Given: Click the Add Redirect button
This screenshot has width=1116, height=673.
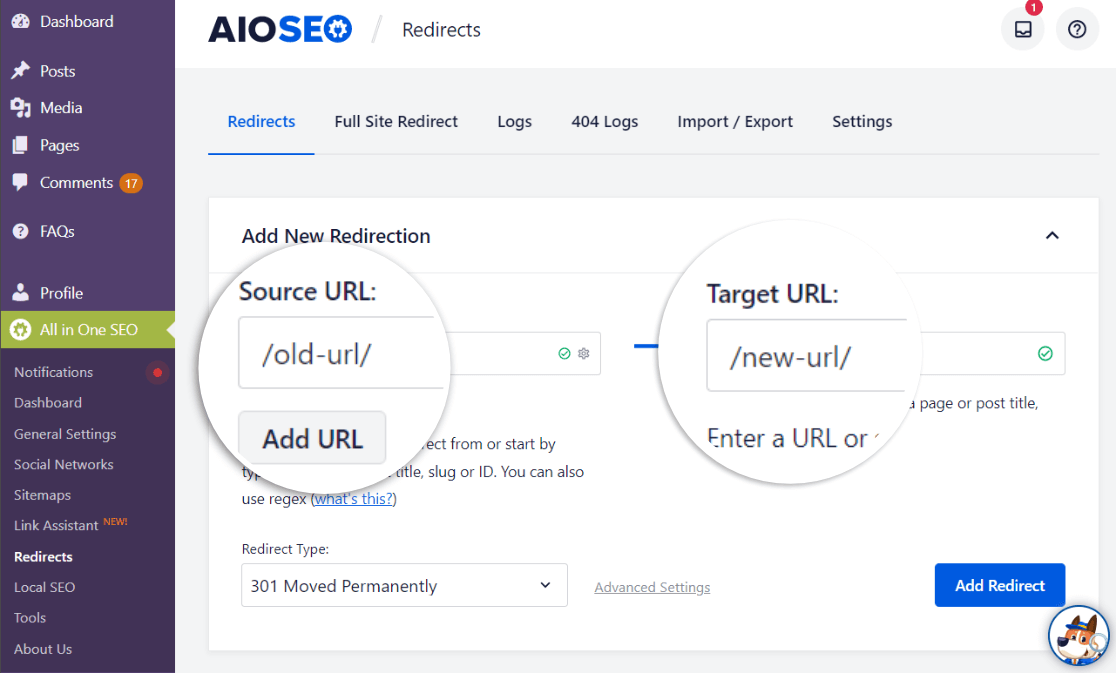Looking at the screenshot, I should click(x=999, y=585).
